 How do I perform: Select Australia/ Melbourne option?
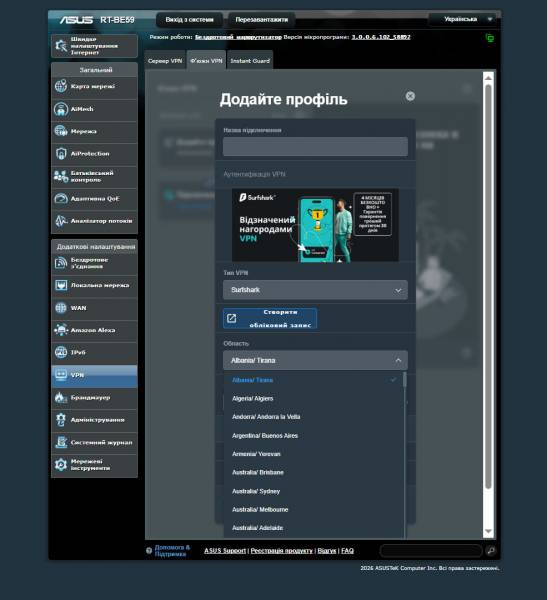[x=314, y=509]
